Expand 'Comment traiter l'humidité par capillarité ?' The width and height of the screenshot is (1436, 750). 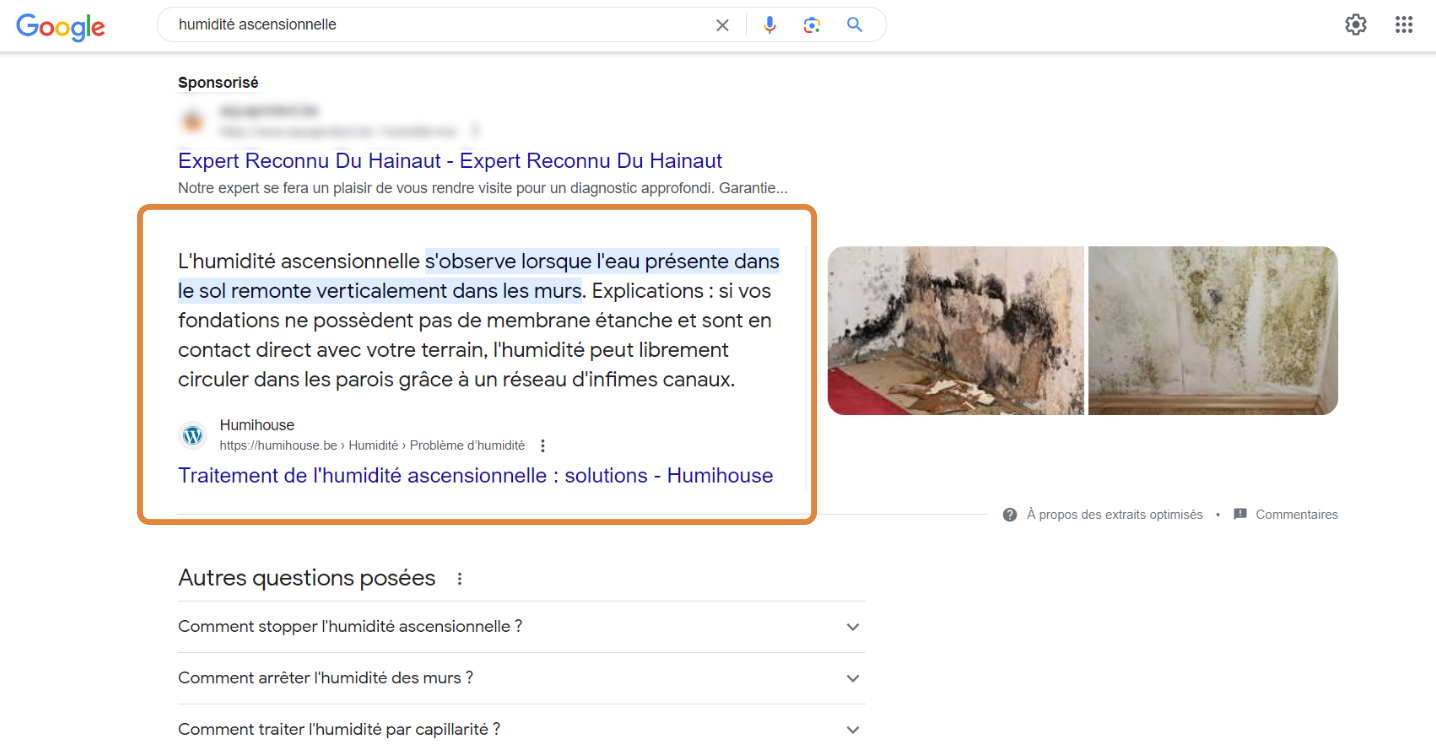pos(852,730)
